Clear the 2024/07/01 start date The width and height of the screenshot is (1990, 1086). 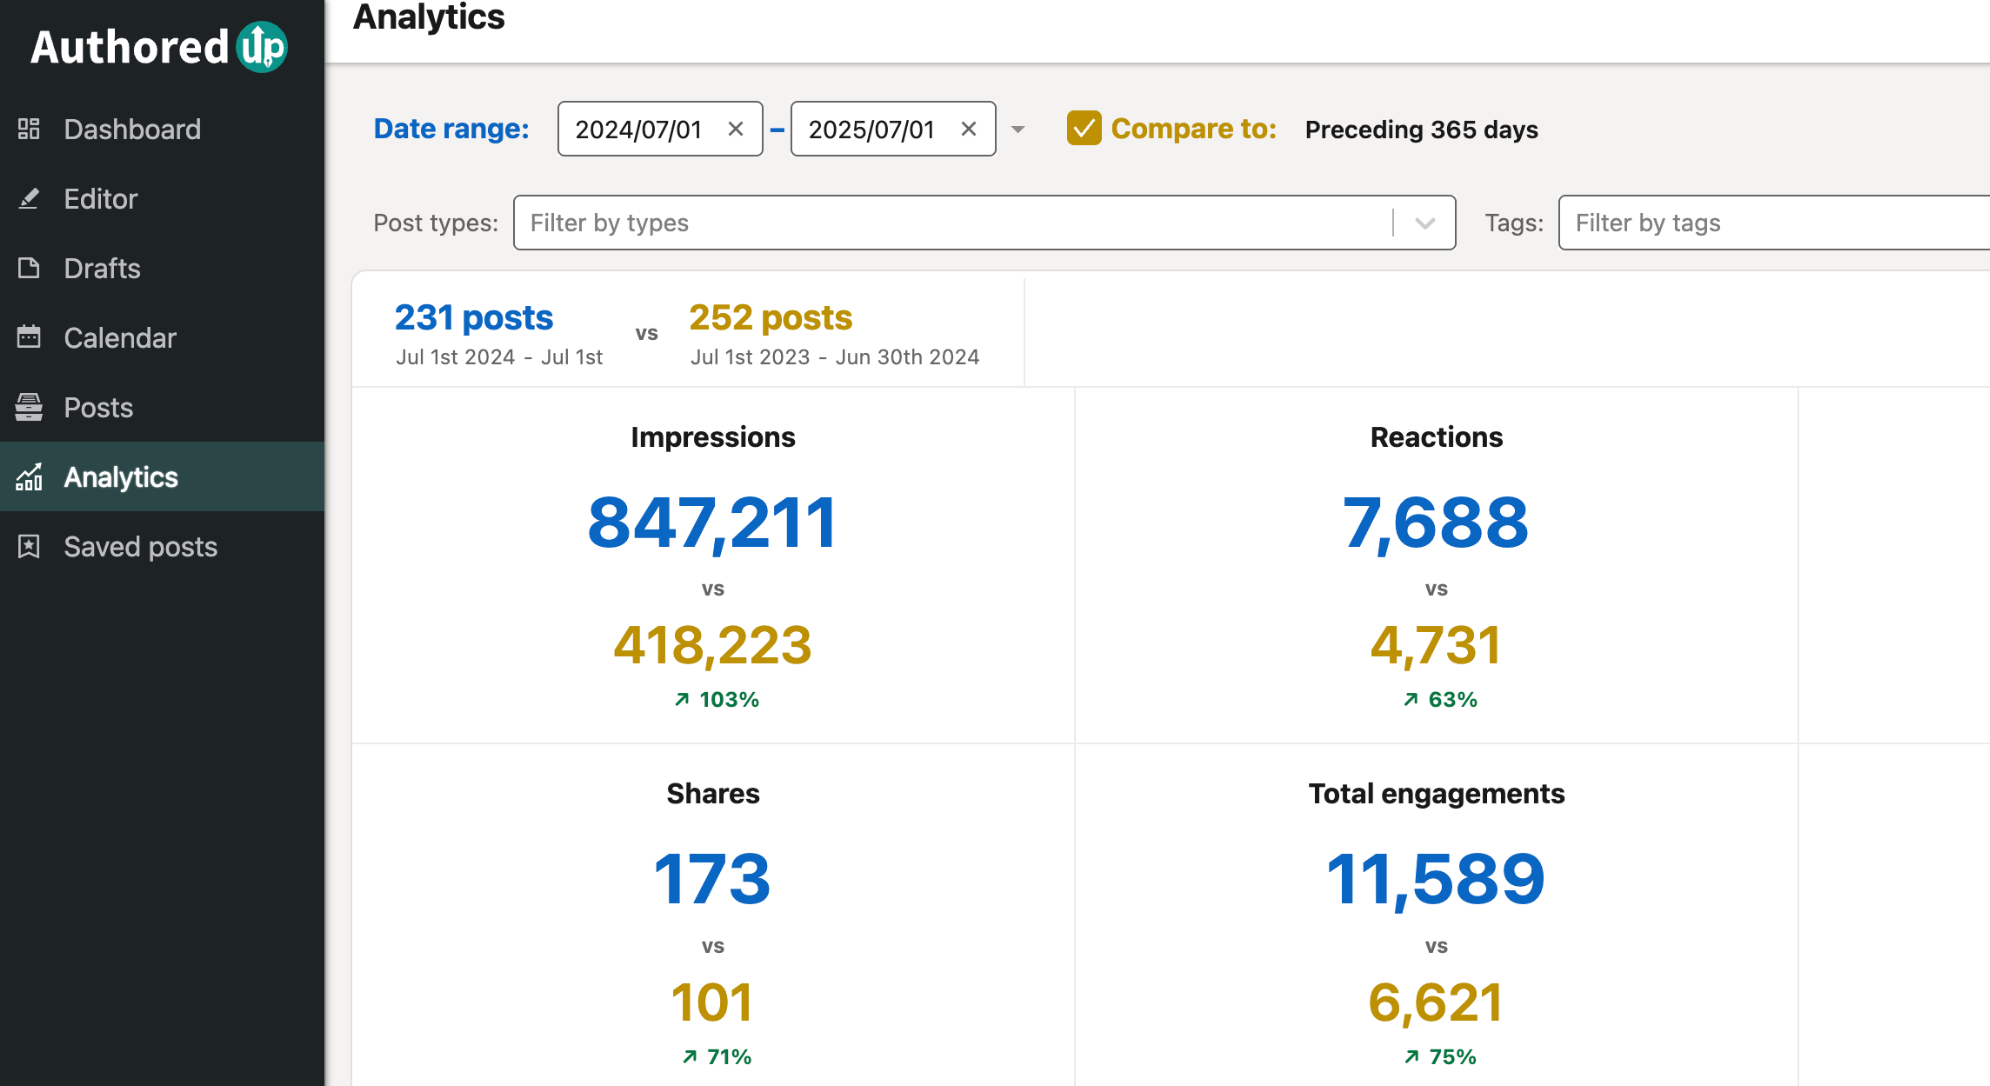tap(735, 129)
